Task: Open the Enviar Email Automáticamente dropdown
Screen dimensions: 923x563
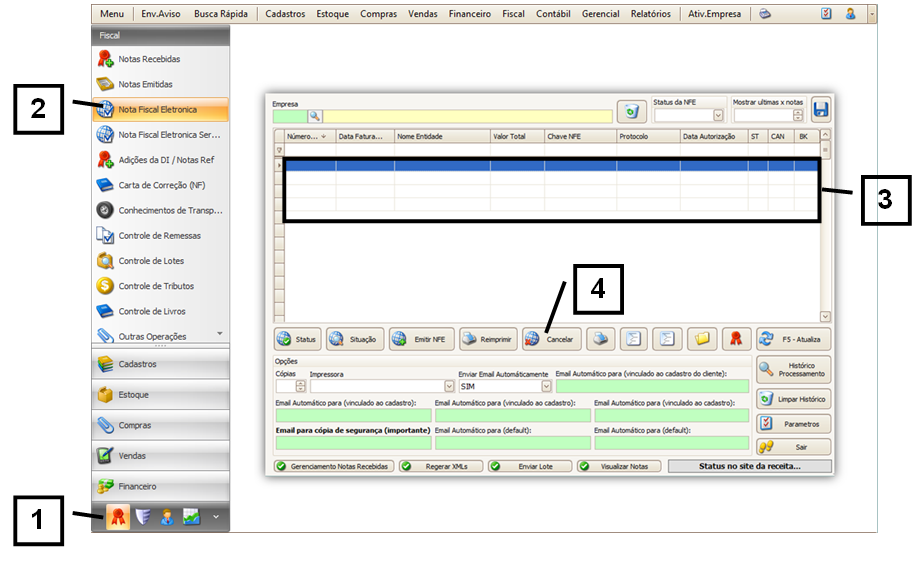Action: [x=546, y=386]
